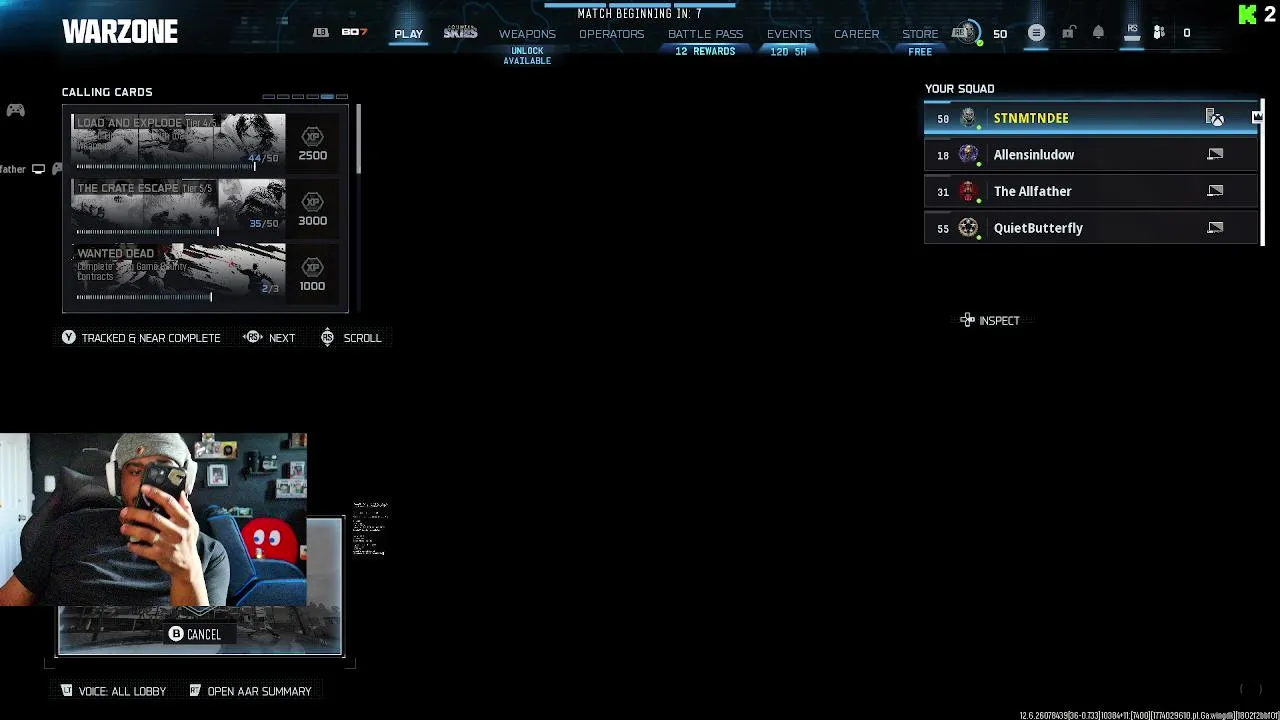Click the Calling Cards panel scrollbar
Image resolution: width=1280 pixels, height=720 pixels.
[358, 139]
